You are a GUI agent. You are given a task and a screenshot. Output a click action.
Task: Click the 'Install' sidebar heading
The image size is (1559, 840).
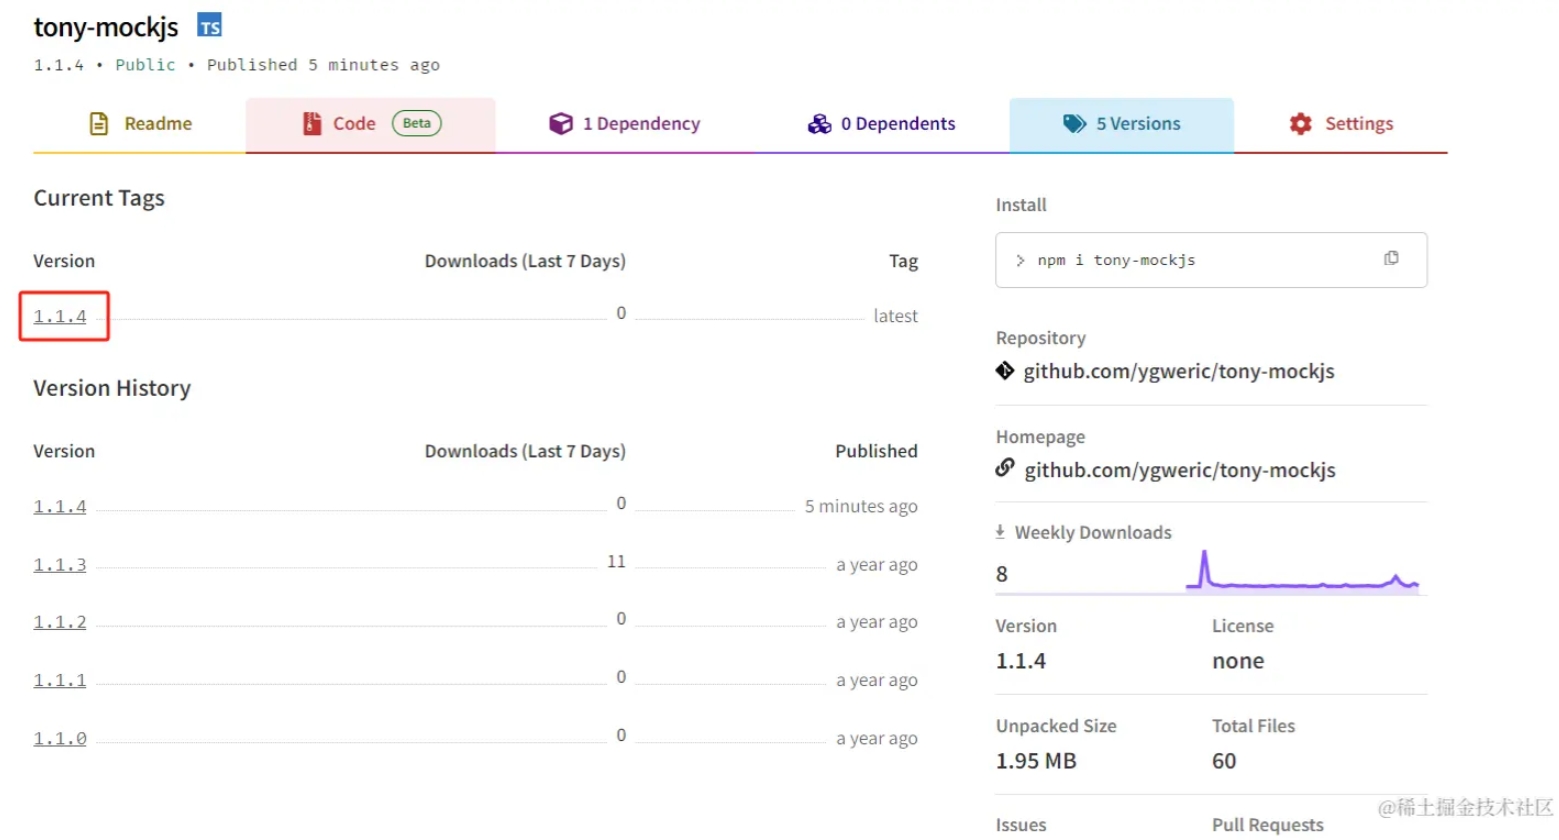coord(1021,205)
